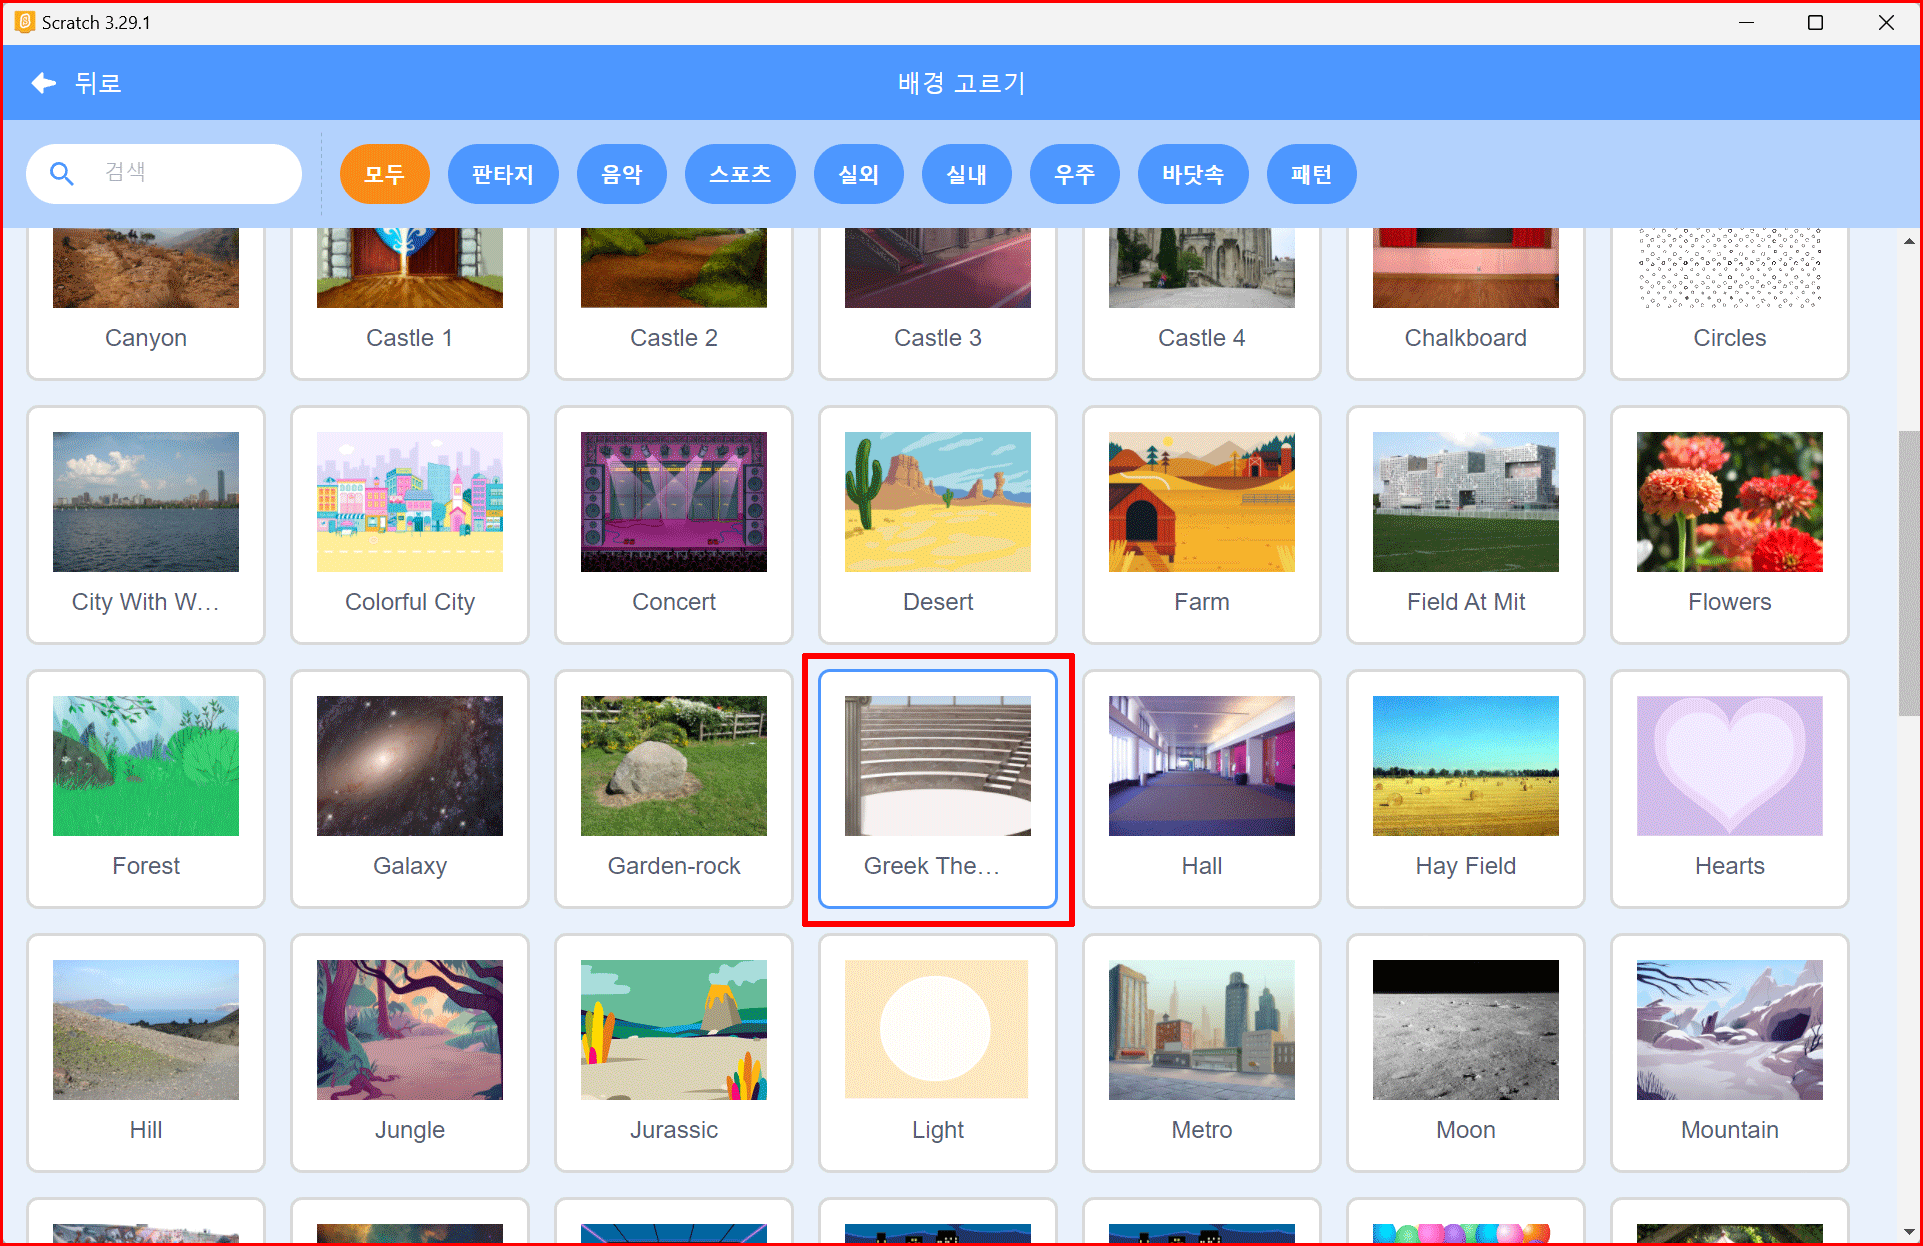Switch to the 우주 category

point(1074,174)
